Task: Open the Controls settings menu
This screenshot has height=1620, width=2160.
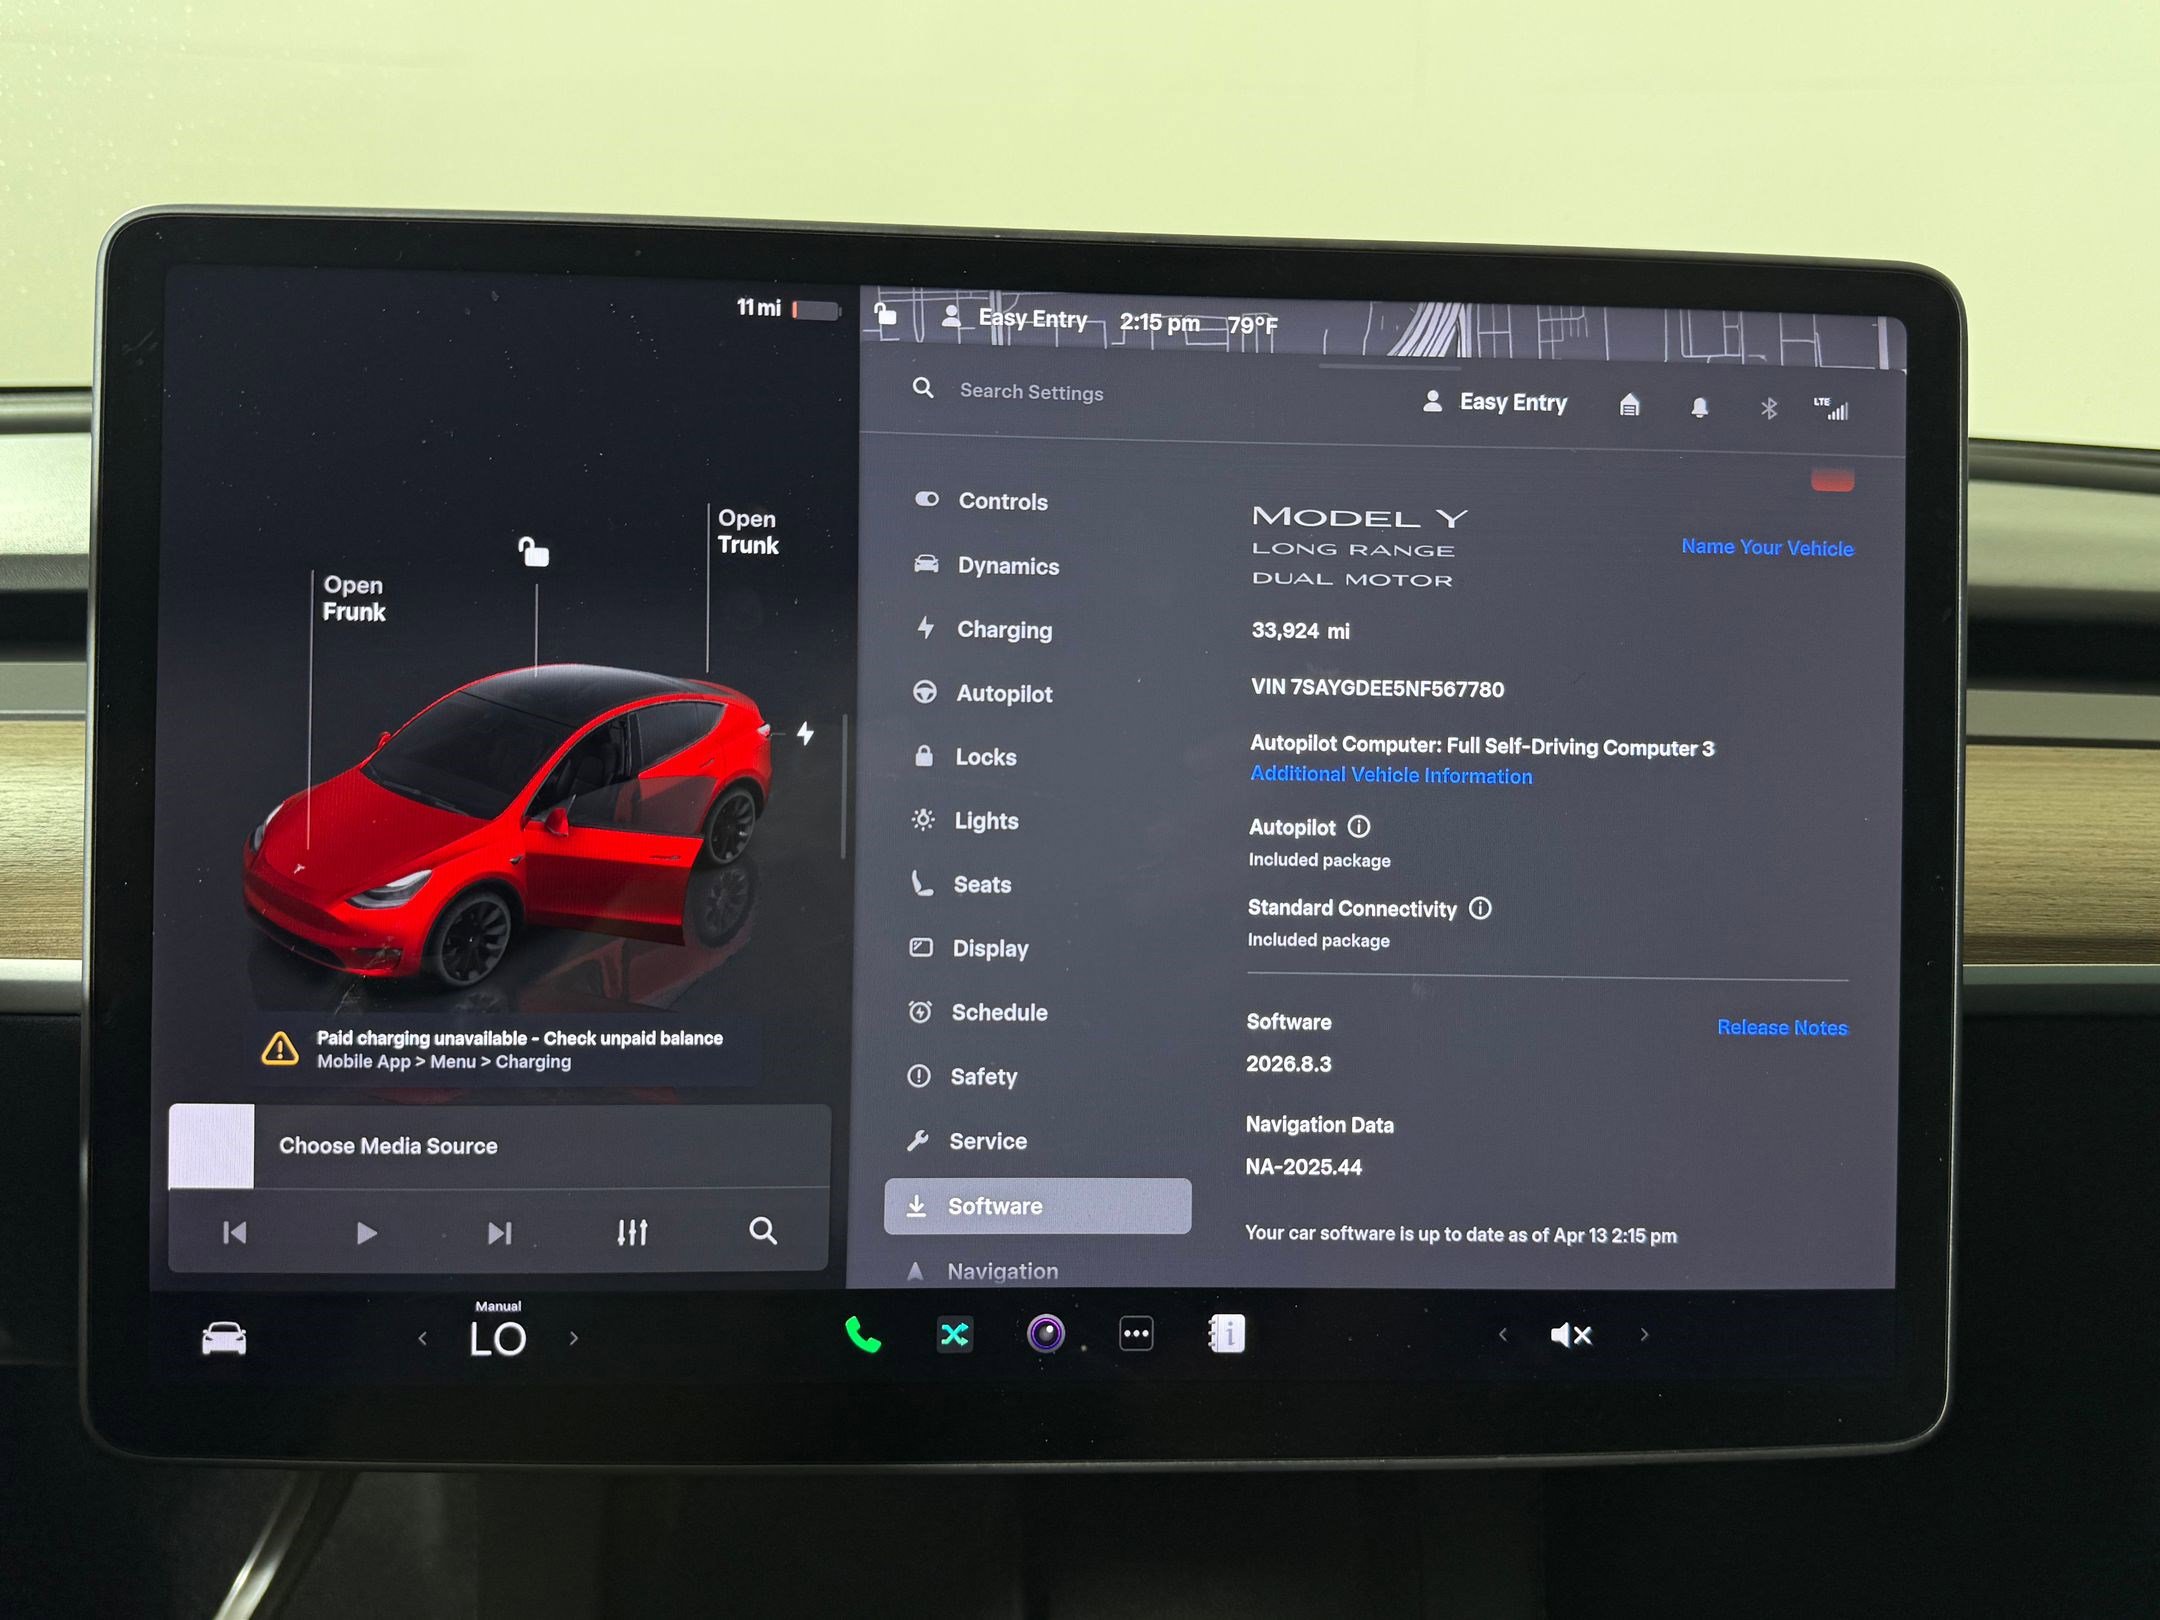Action: point(982,501)
